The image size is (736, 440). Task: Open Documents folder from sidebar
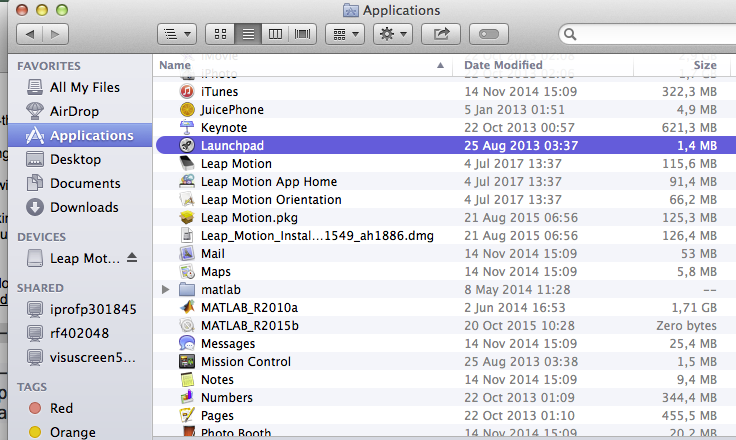point(80,183)
